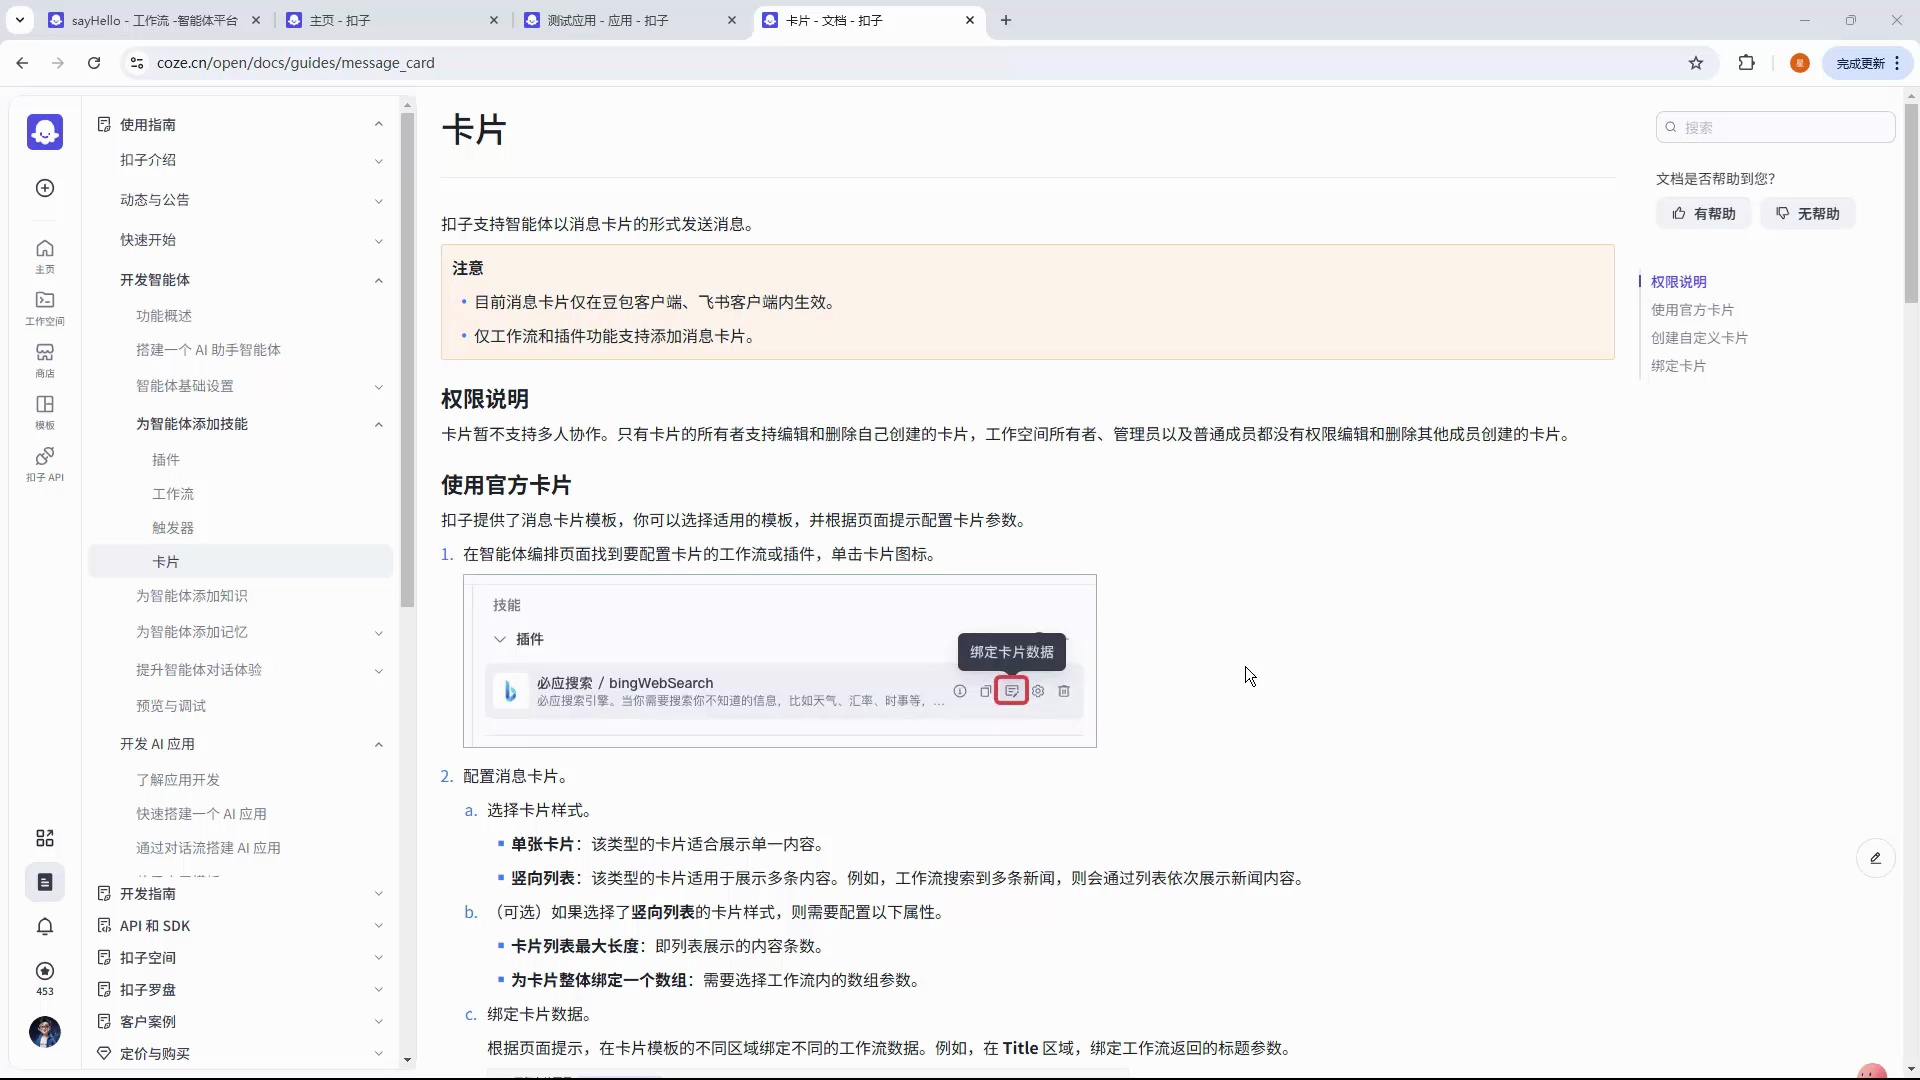Open the 扣子 API sidebar icon

click(44, 463)
